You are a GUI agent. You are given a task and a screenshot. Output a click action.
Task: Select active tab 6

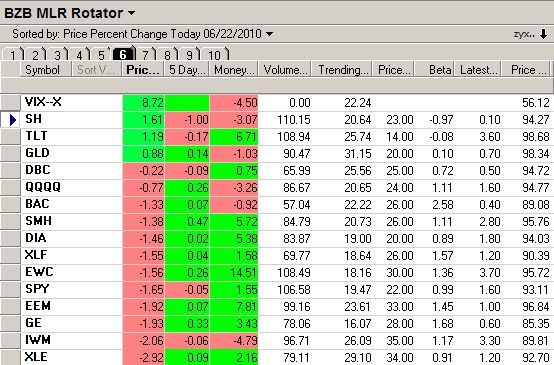point(123,54)
